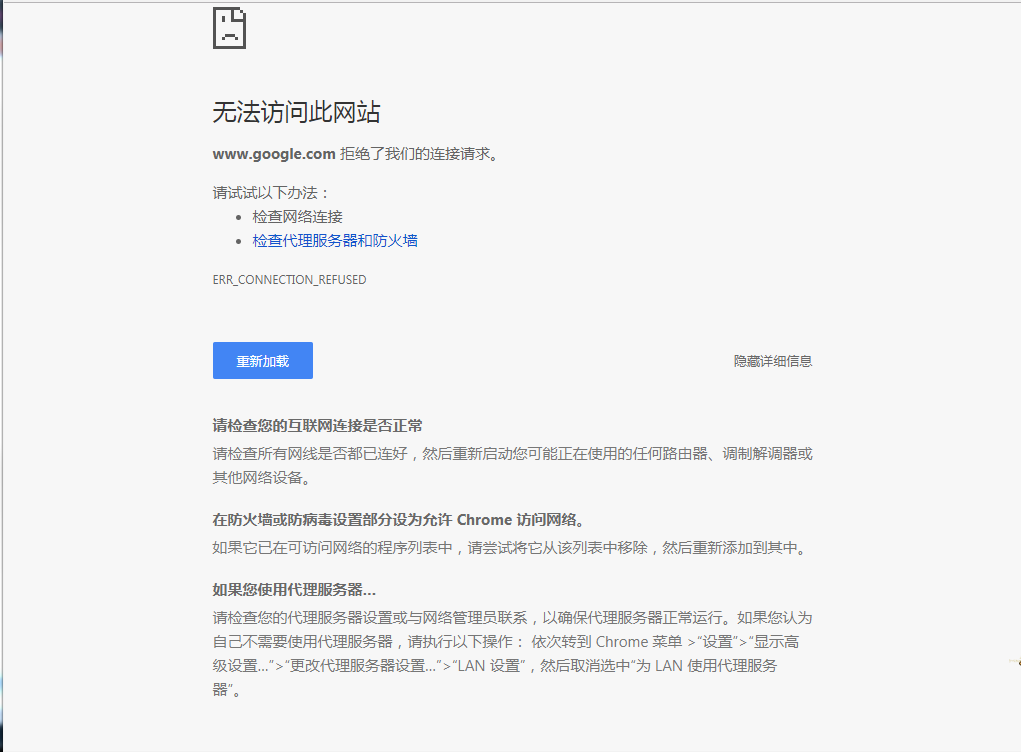This screenshot has width=1021, height=752.
Task: Click the sad page error icon
Action: (x=229, y=28)
